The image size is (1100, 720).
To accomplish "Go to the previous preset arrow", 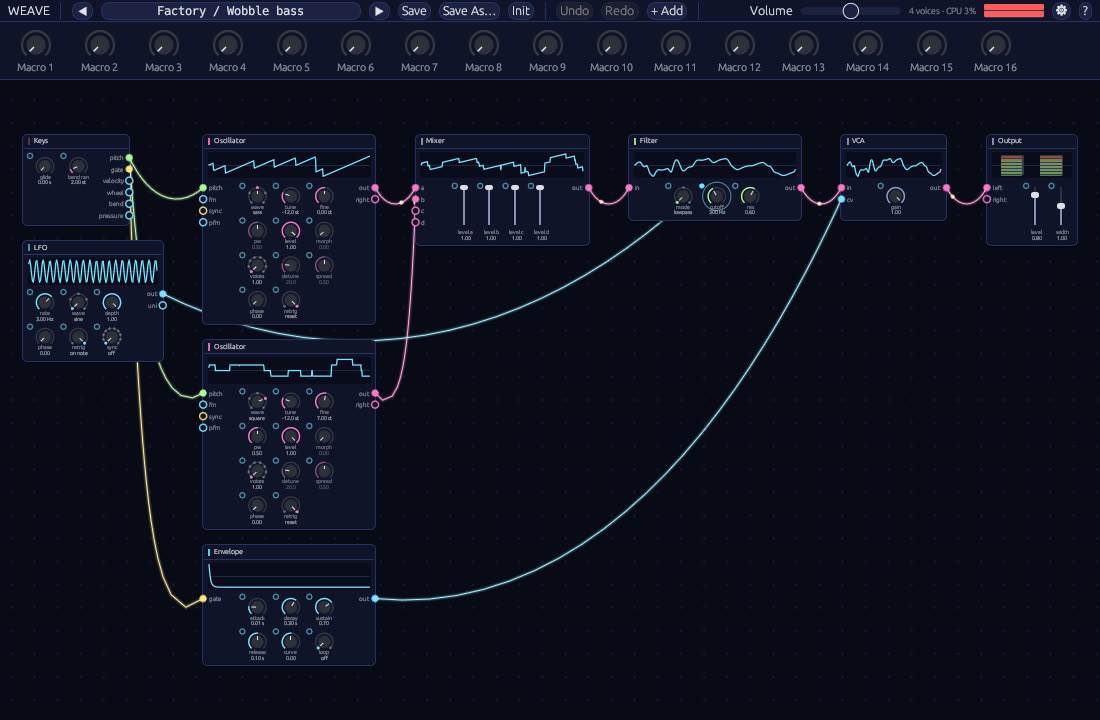I will coord(83,11).
